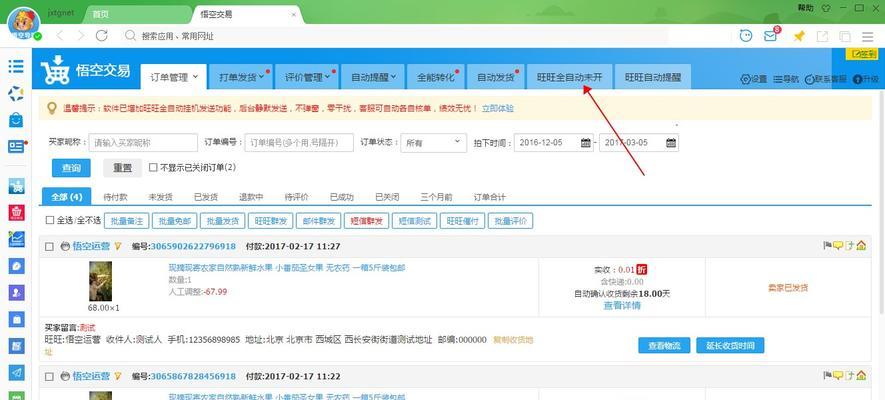
Task: Switch to 待付款 order tab
Action: 115,197
